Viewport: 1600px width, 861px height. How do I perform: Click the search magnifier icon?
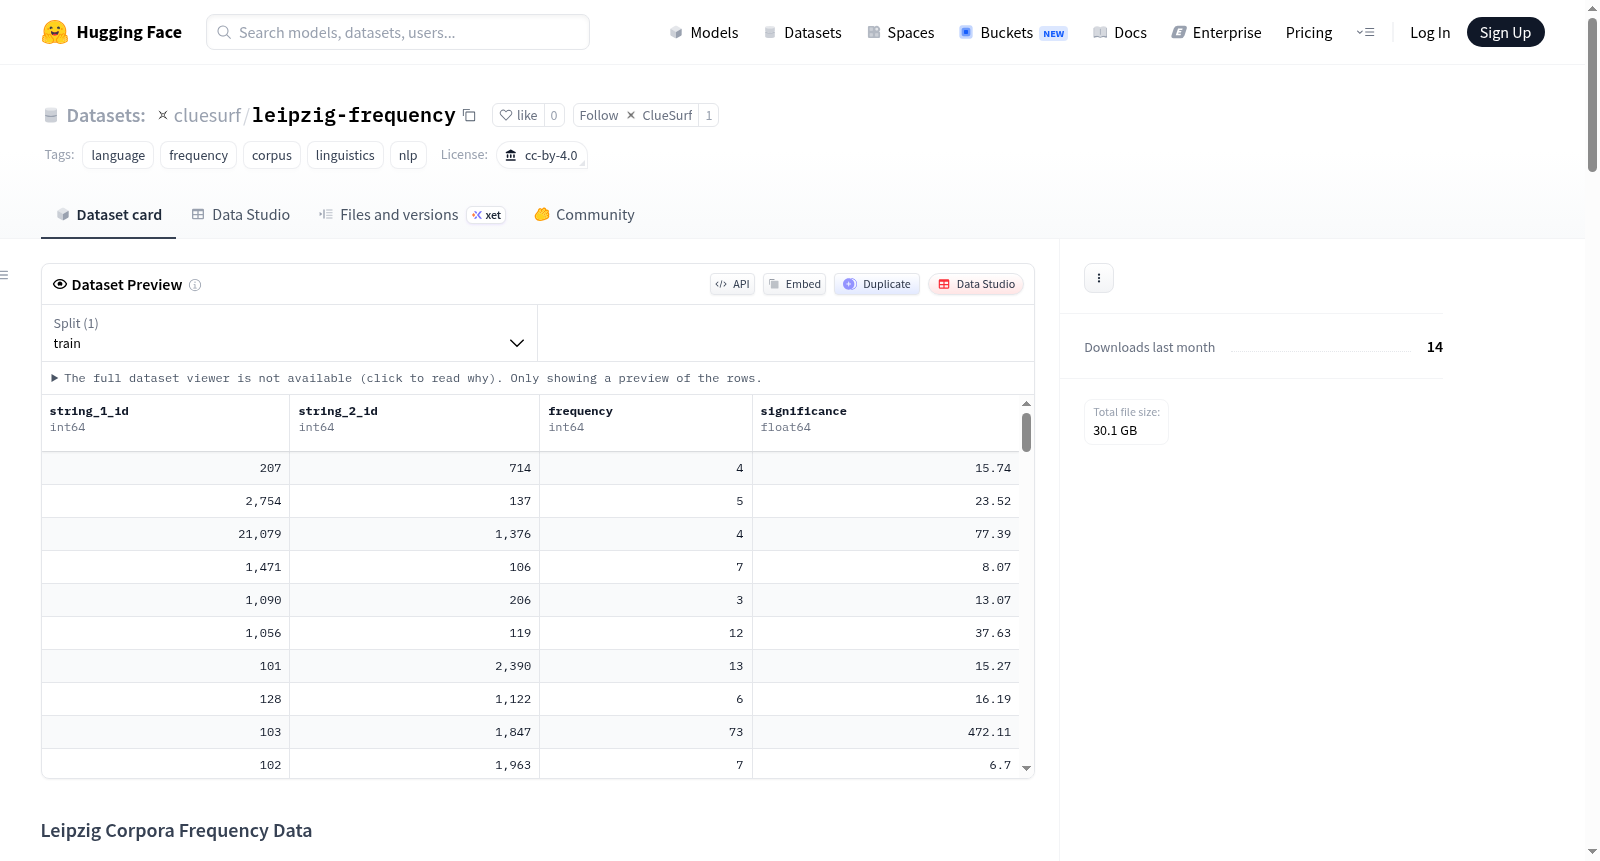(224, 32)
